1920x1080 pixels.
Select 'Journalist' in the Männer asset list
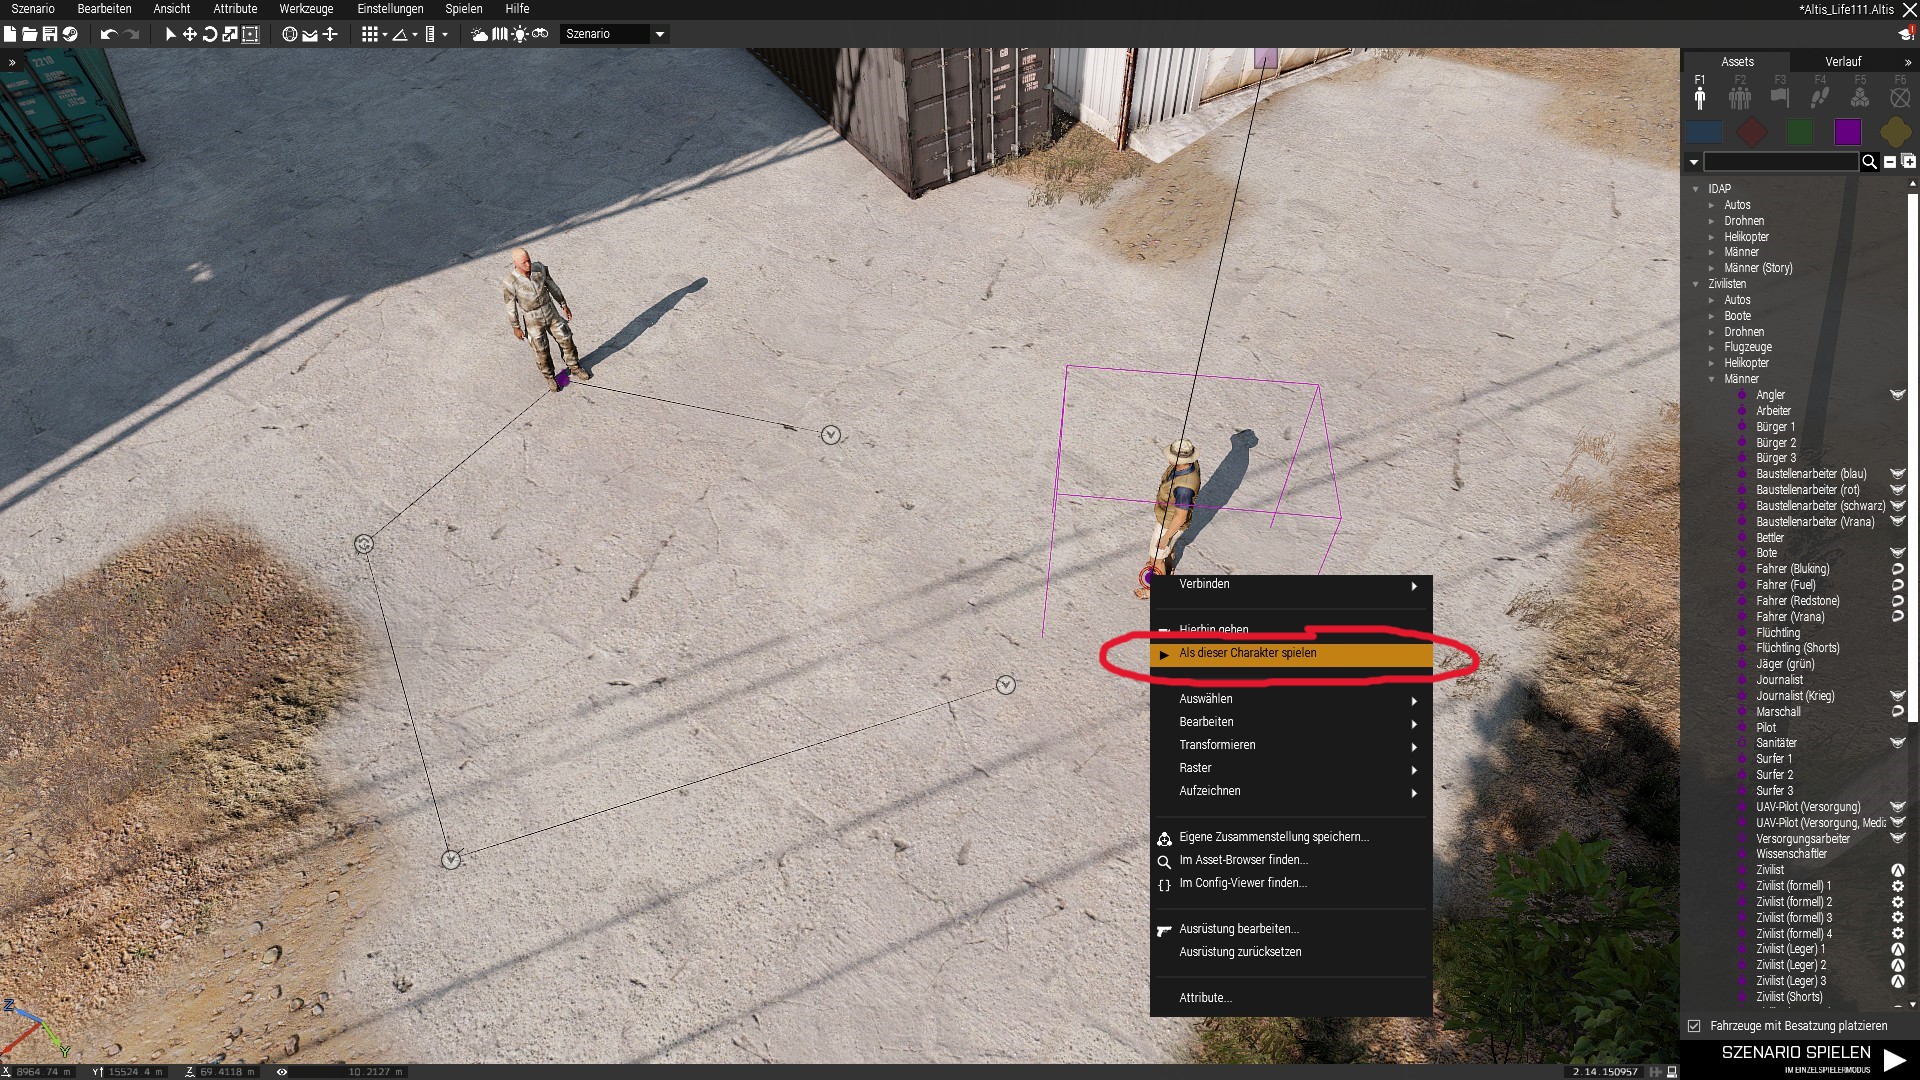click(1780, 680)
